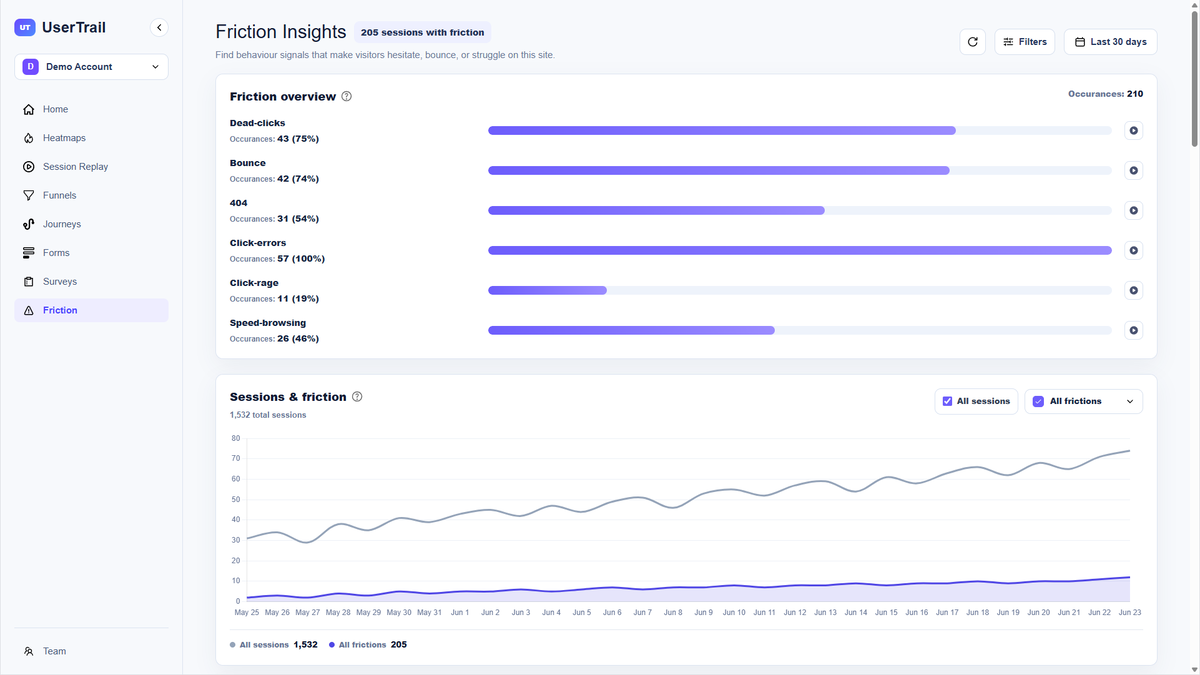
Task: Click the Demo Account avatar D
Action: point(30,67)
